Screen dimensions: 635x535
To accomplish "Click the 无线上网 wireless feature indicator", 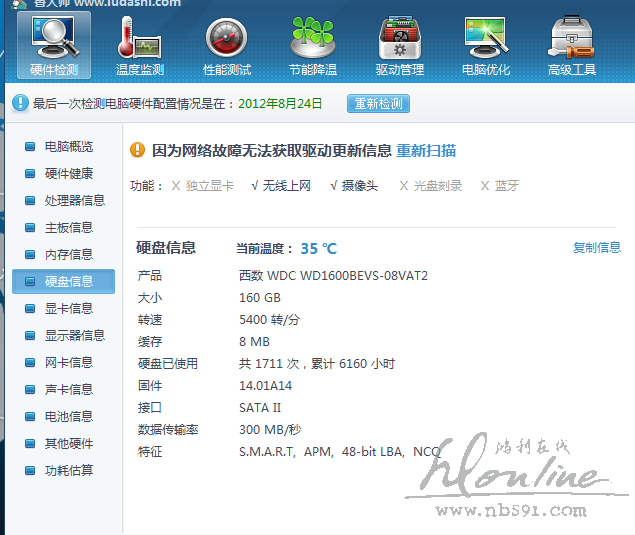I will pos(281,186).
